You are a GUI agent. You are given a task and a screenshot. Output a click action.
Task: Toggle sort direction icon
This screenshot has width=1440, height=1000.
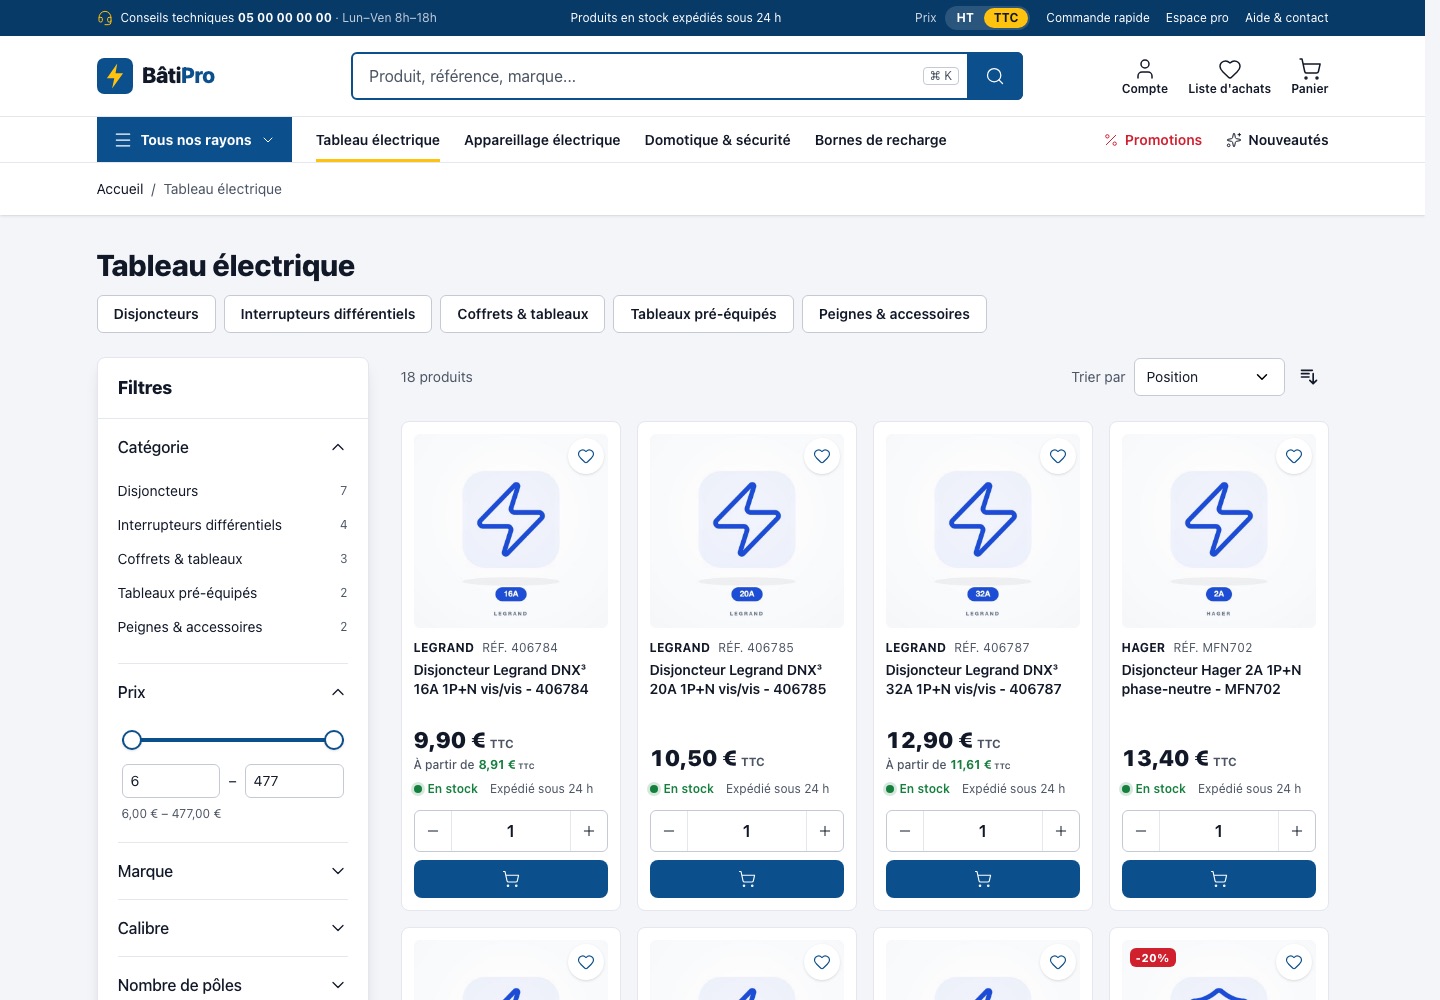(1309, 377)
